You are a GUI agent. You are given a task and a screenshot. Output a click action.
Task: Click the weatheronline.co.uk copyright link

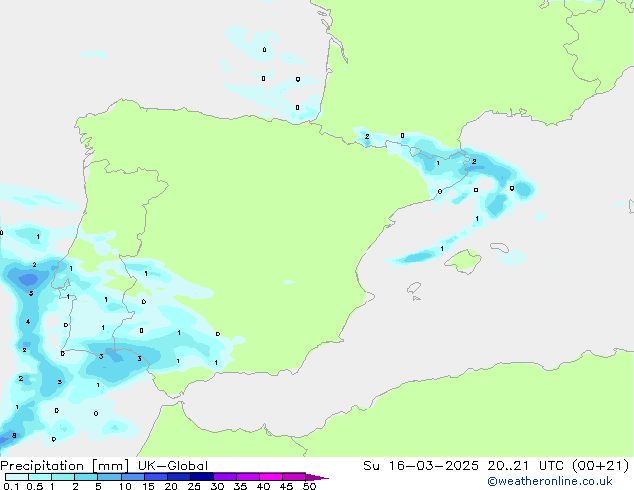pyautogui.click(x=550, y=481)
